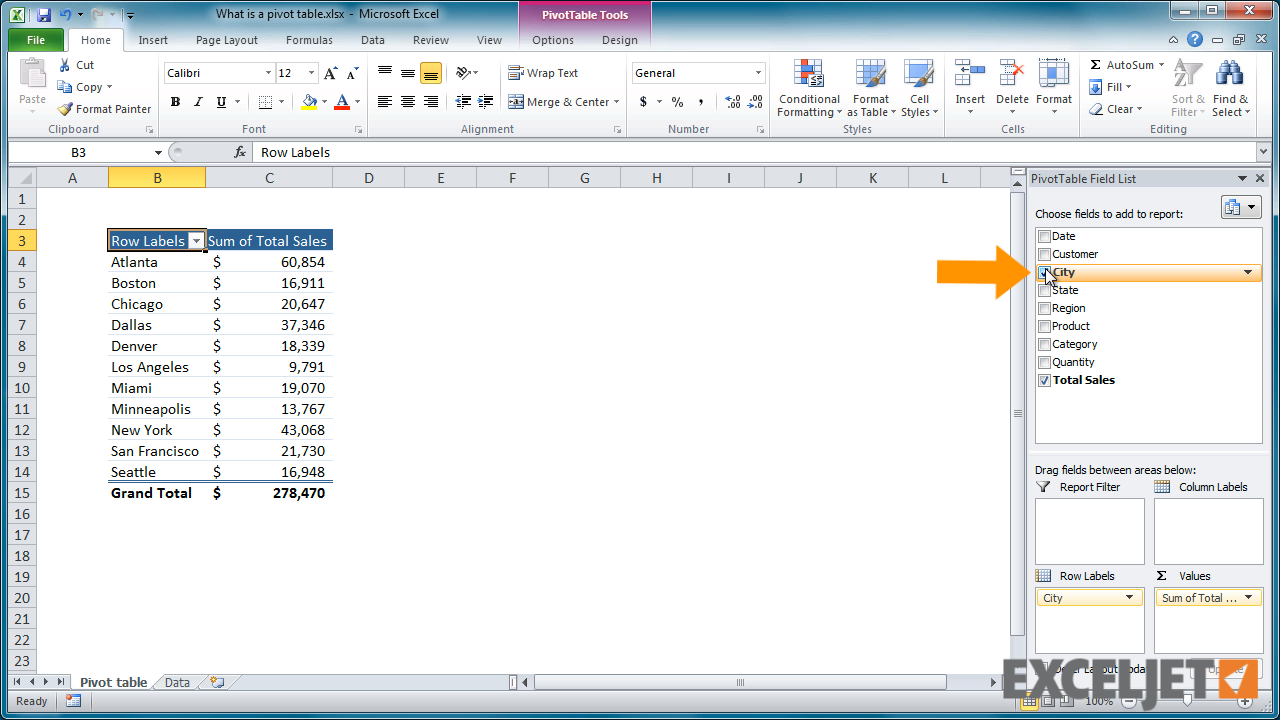Apply bold formatting with the Bold icon
This screenshot has height=720, width=1280.
(174, 102)
